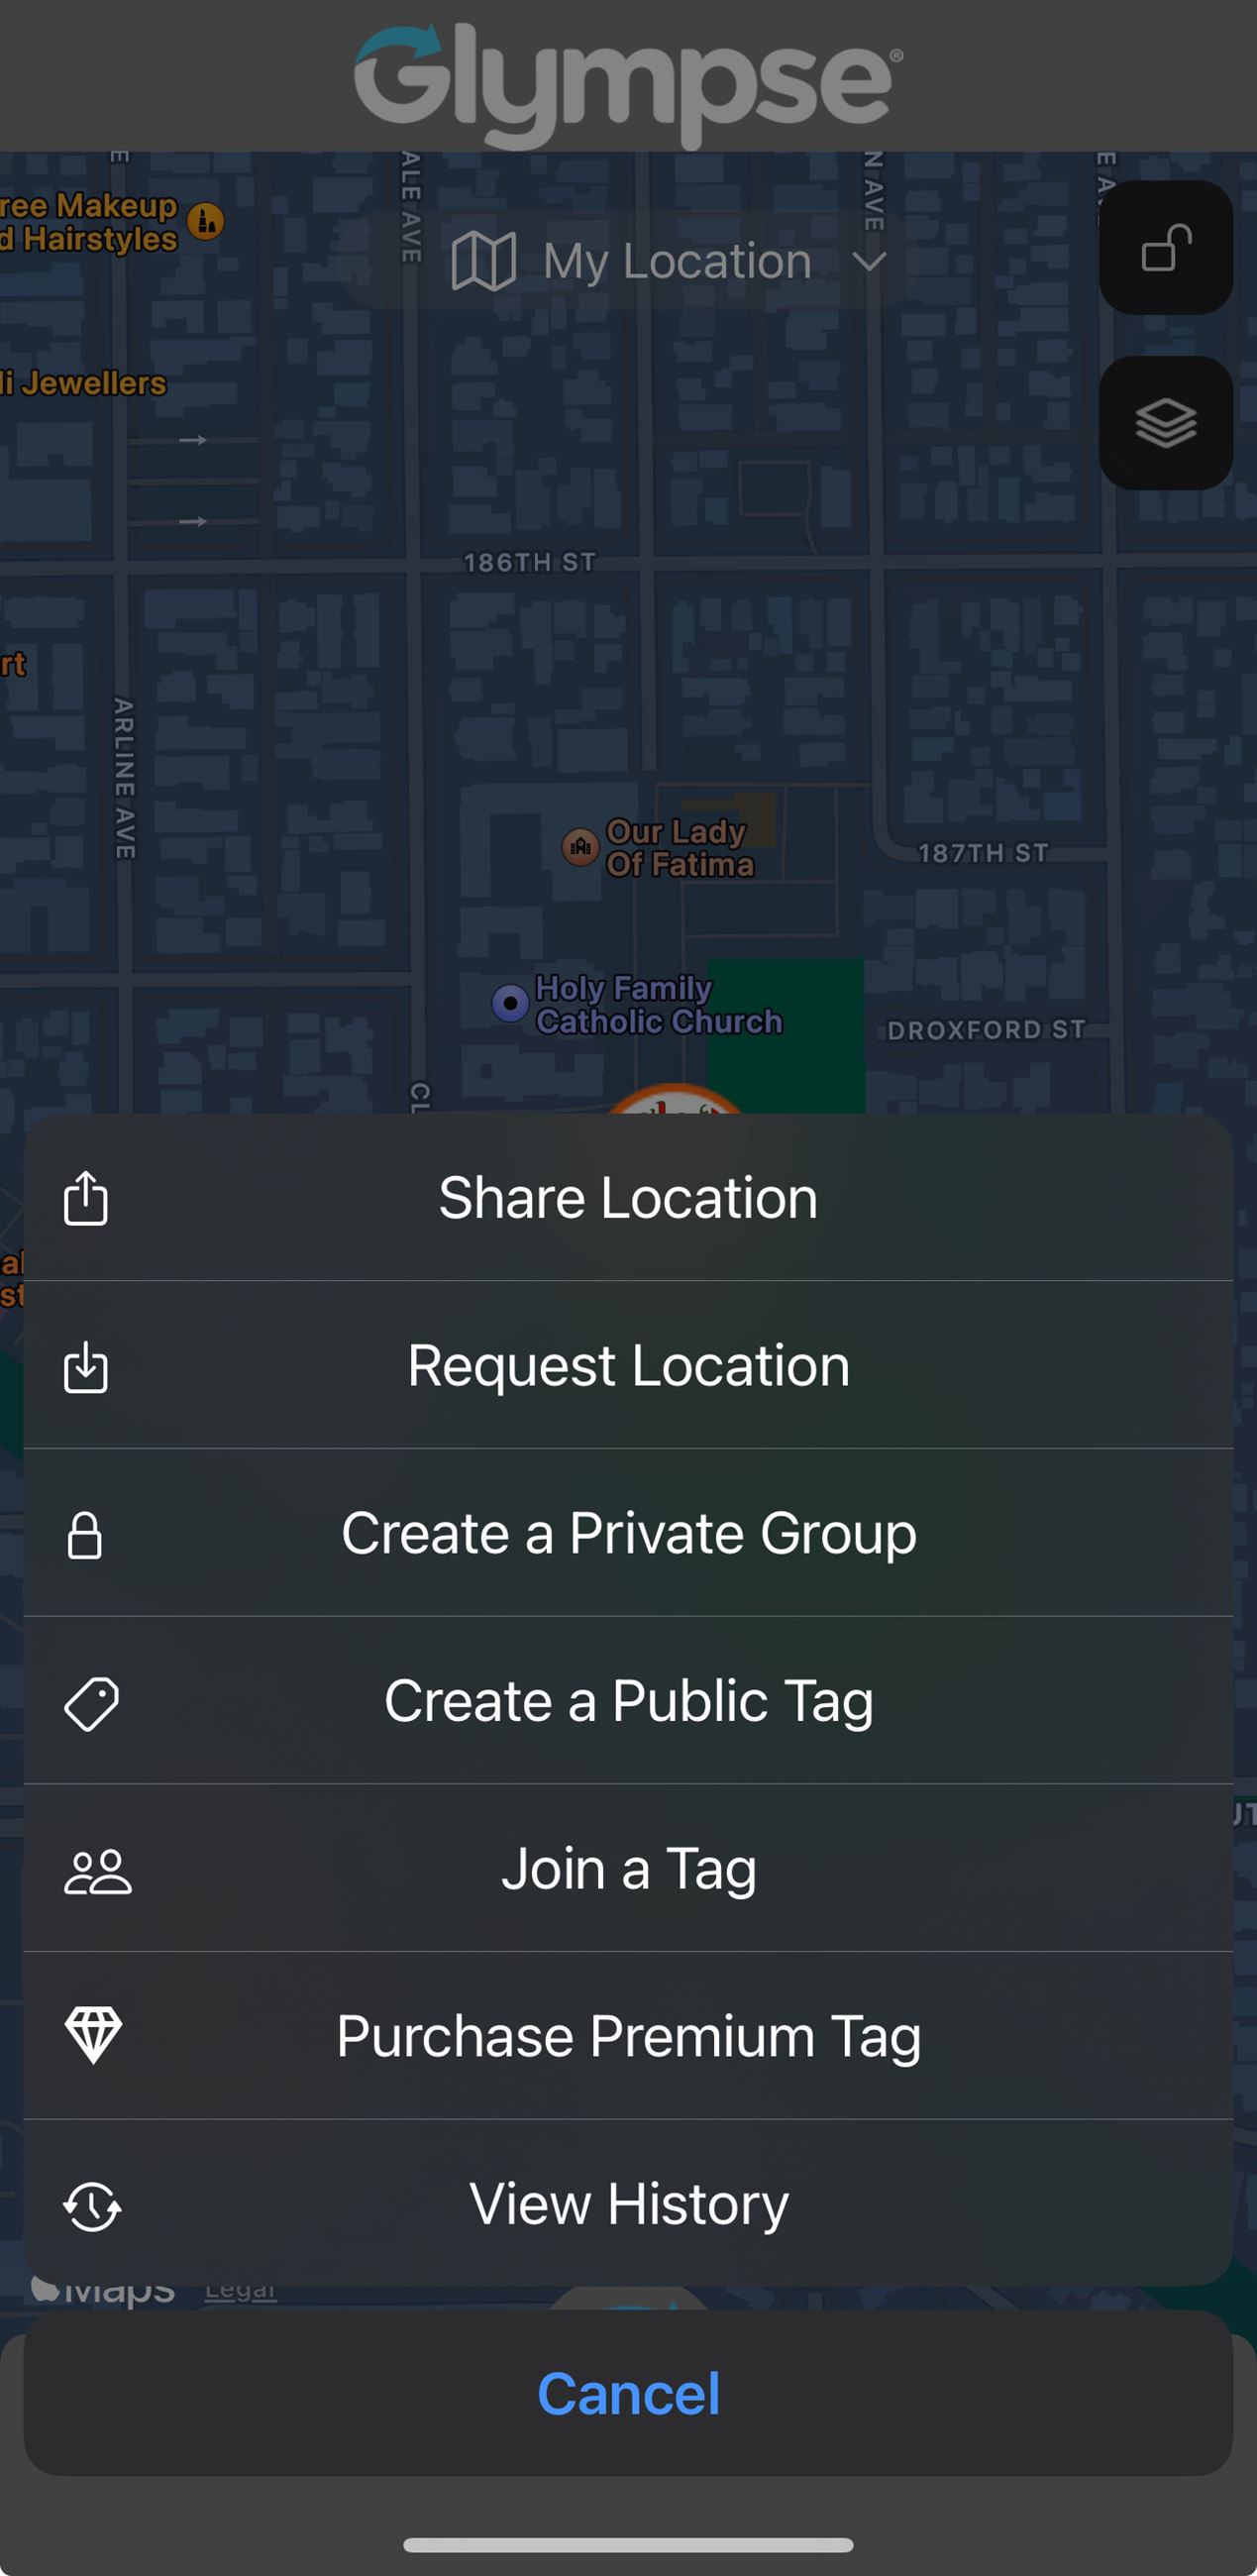Viewport: 1257px width, 2576px height.
Task: Tap the Holy Family Catholic Church marker
Action: tap(510, 1002)
